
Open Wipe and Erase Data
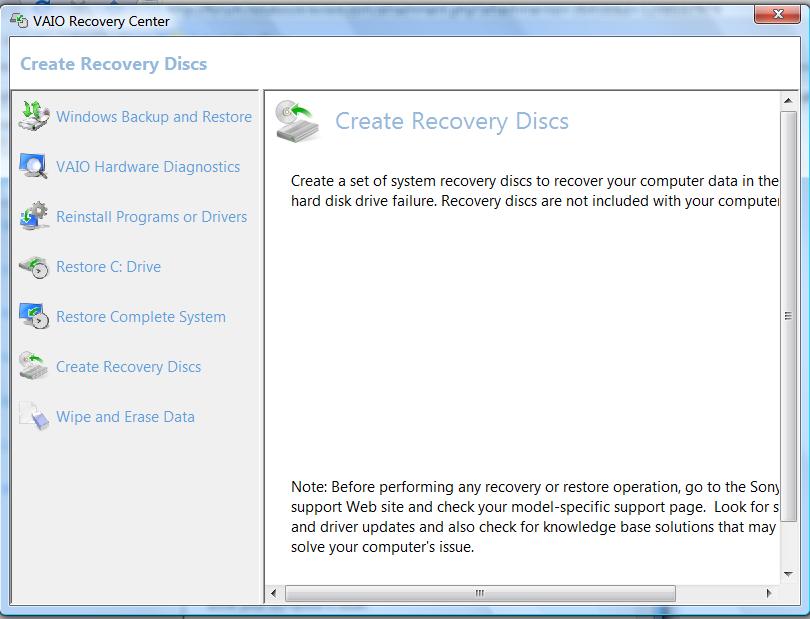click(x=125, y=417)
